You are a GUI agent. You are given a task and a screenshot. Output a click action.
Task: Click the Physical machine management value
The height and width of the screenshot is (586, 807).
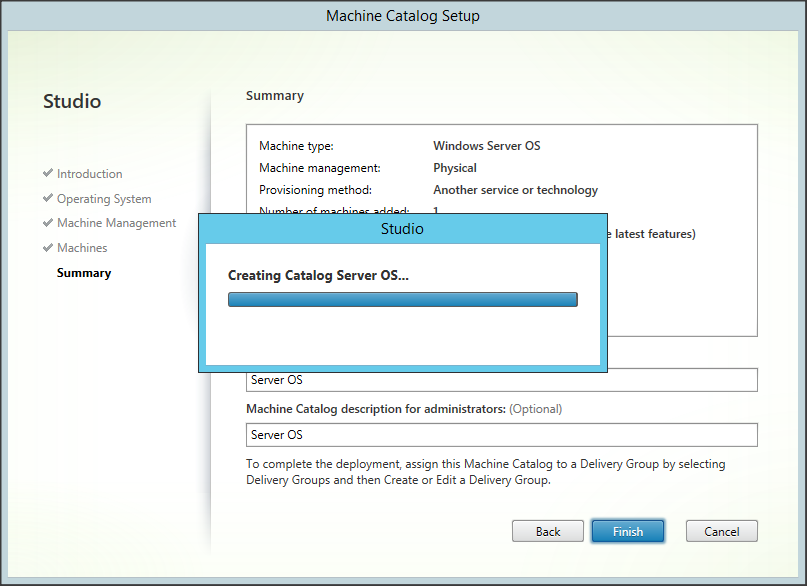455,168
